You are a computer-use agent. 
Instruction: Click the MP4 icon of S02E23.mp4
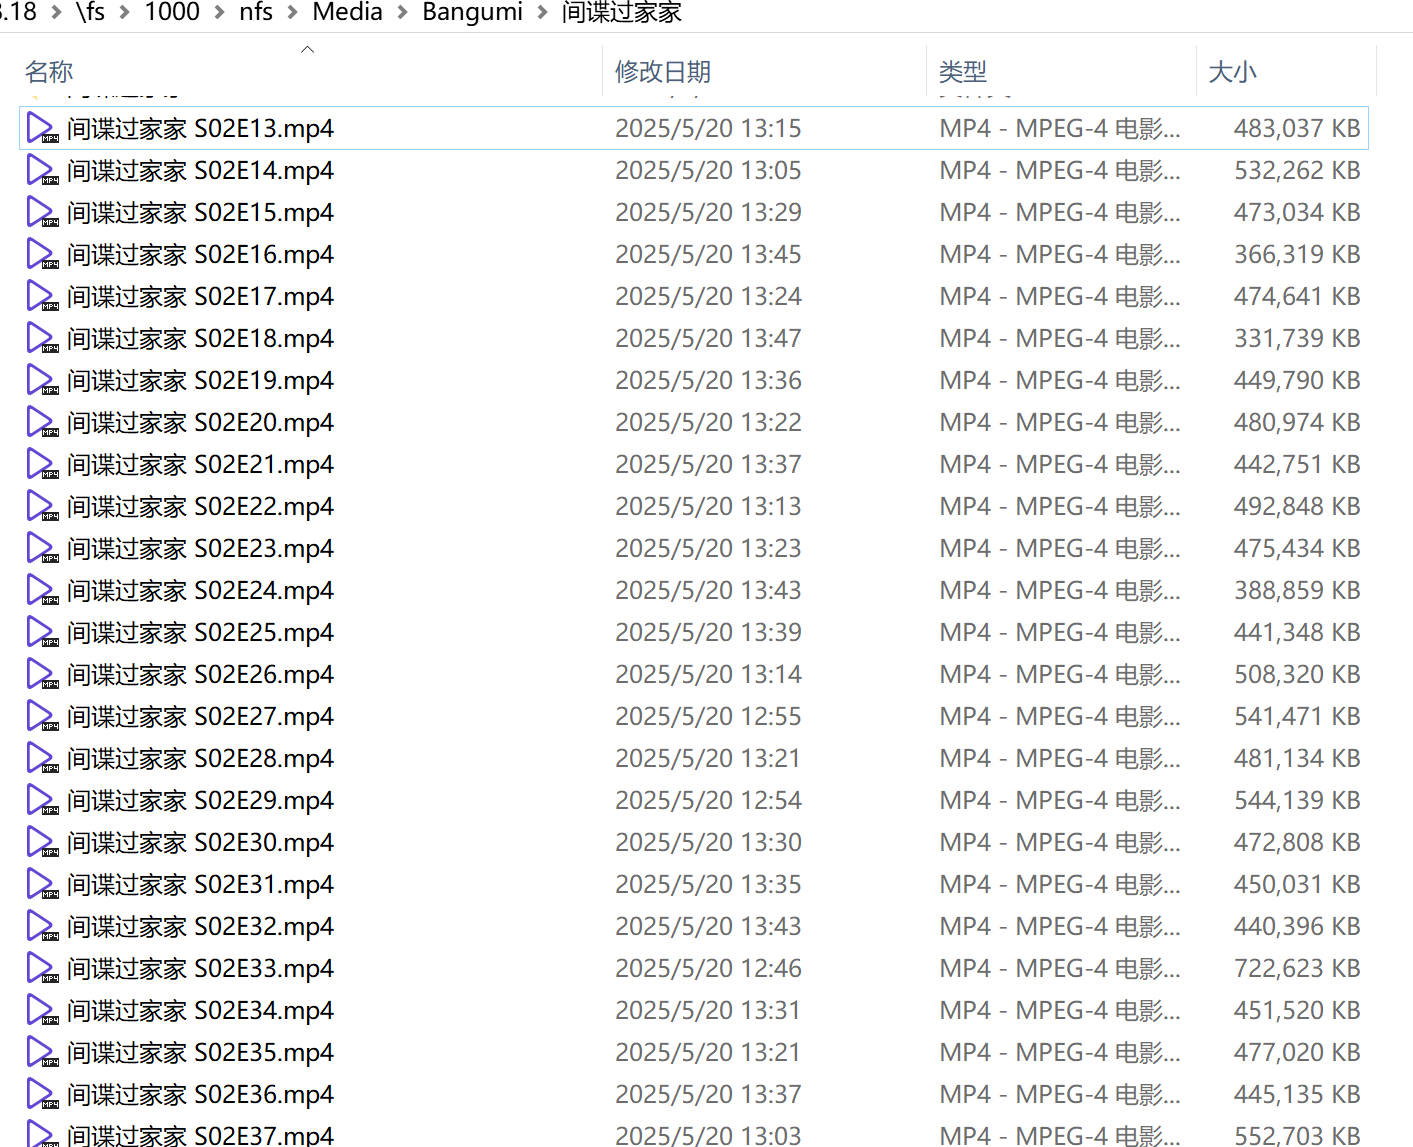point(42,548)
